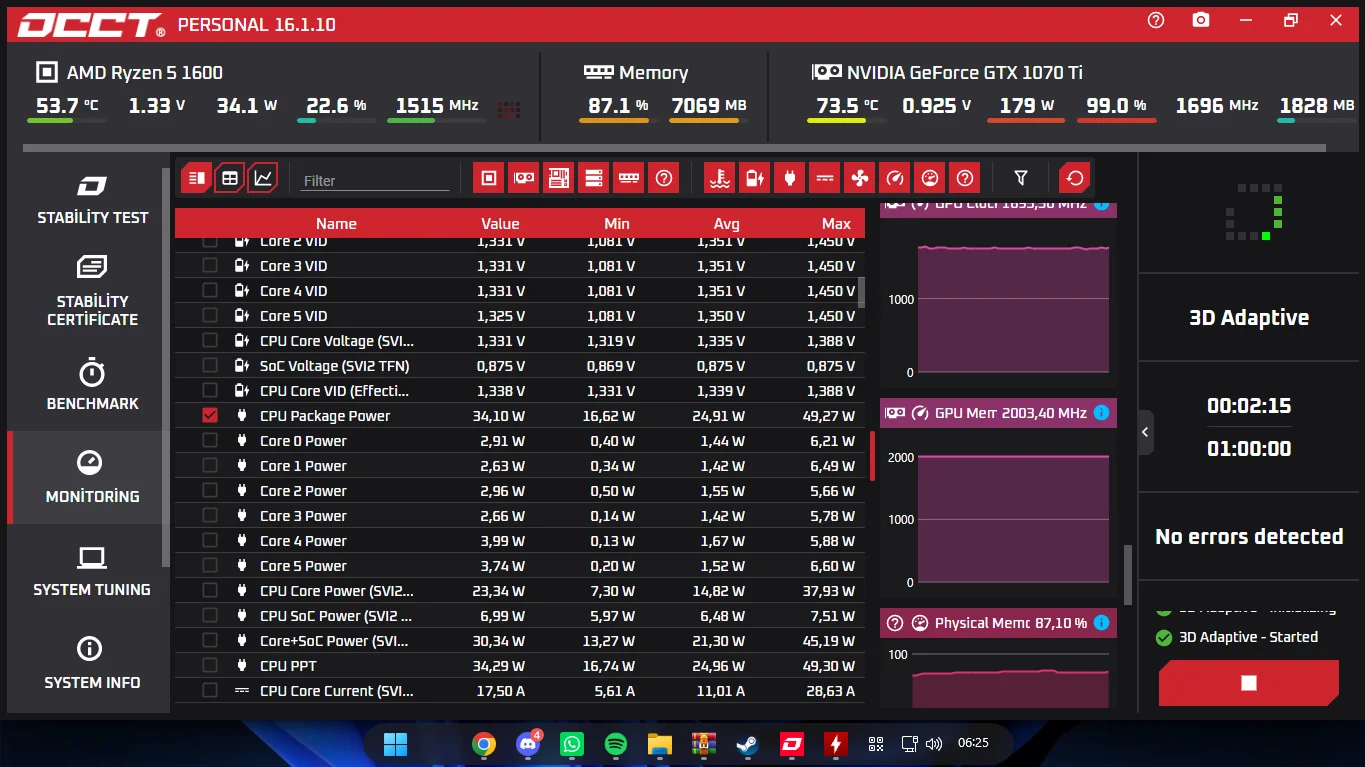The width and height of the screenshot is (1365, 767).
Task: Open Steam from the taskbar
Action: pyautogui.click(x=746, y=744)
